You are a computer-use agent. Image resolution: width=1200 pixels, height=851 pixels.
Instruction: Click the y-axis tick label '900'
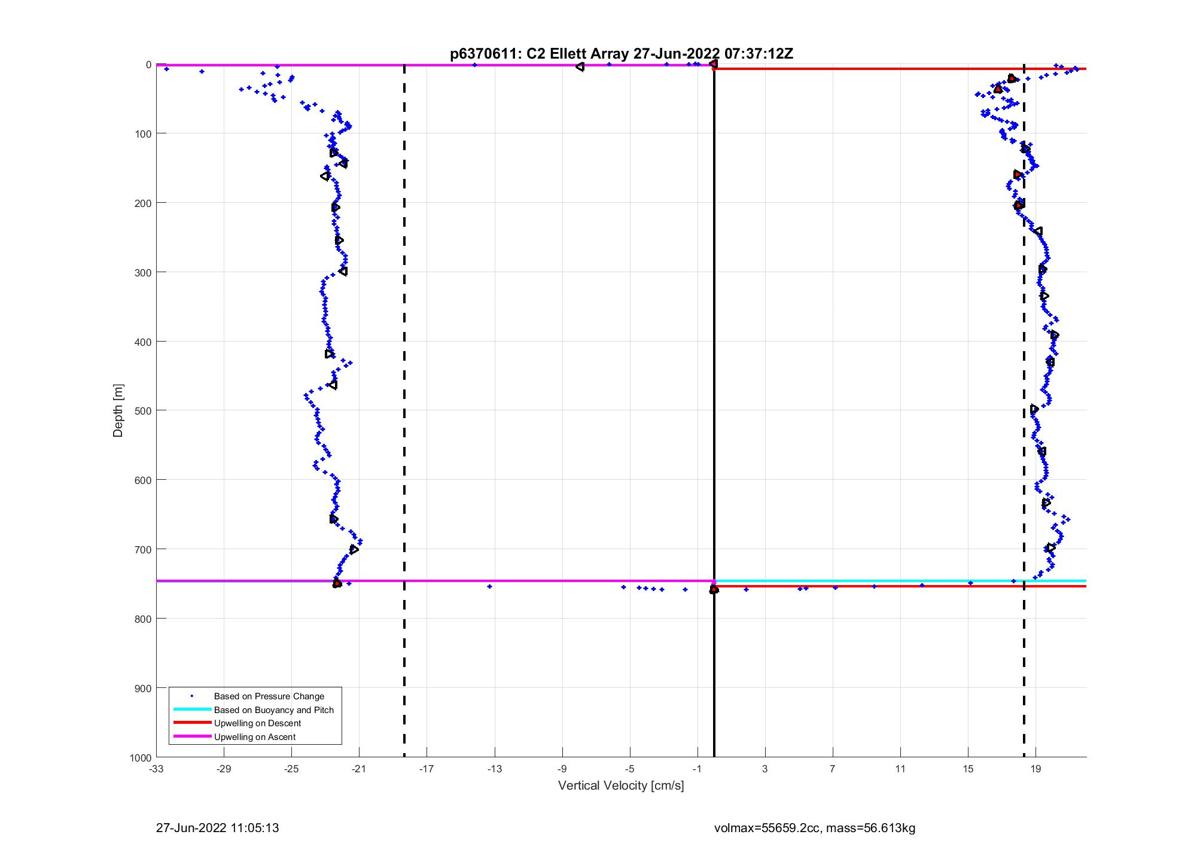tap(142, 688)
